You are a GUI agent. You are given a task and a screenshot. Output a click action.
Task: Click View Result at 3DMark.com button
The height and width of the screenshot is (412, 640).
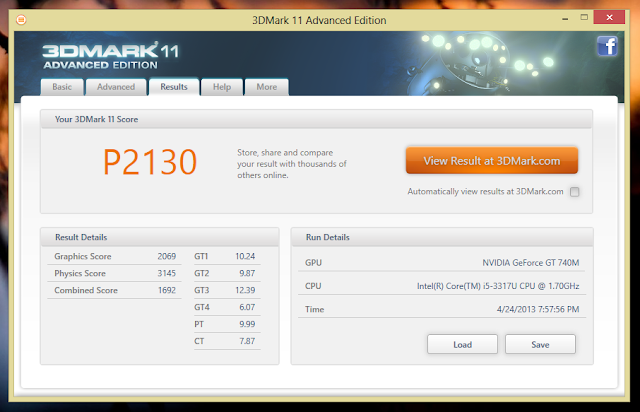(492, 161)
